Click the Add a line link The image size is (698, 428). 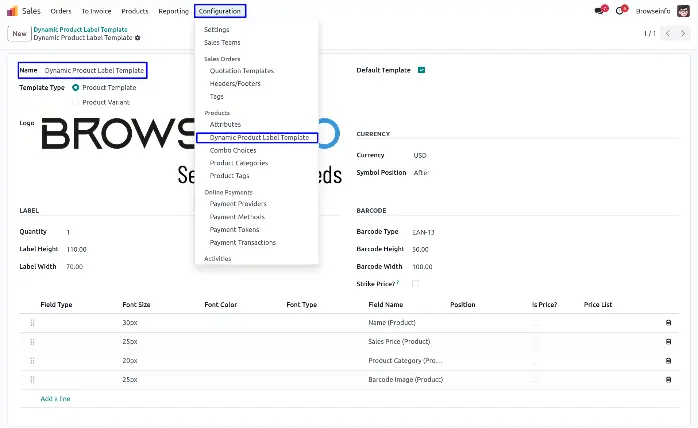coord(56,399)
